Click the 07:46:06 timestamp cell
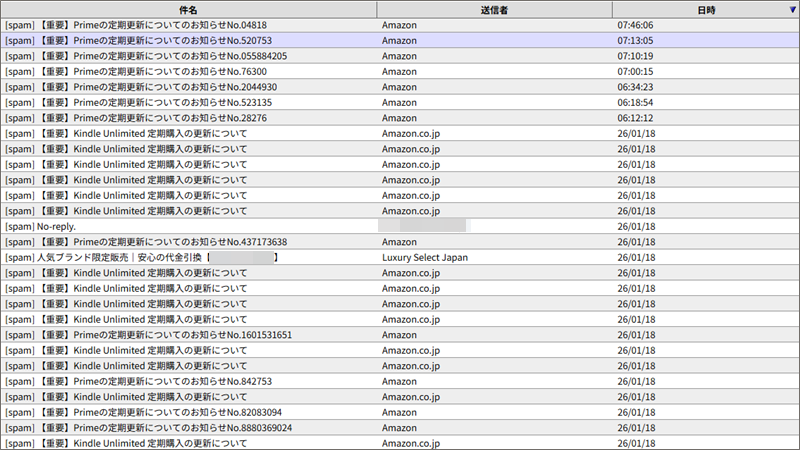800x450 pixels. tap(636, 25)
